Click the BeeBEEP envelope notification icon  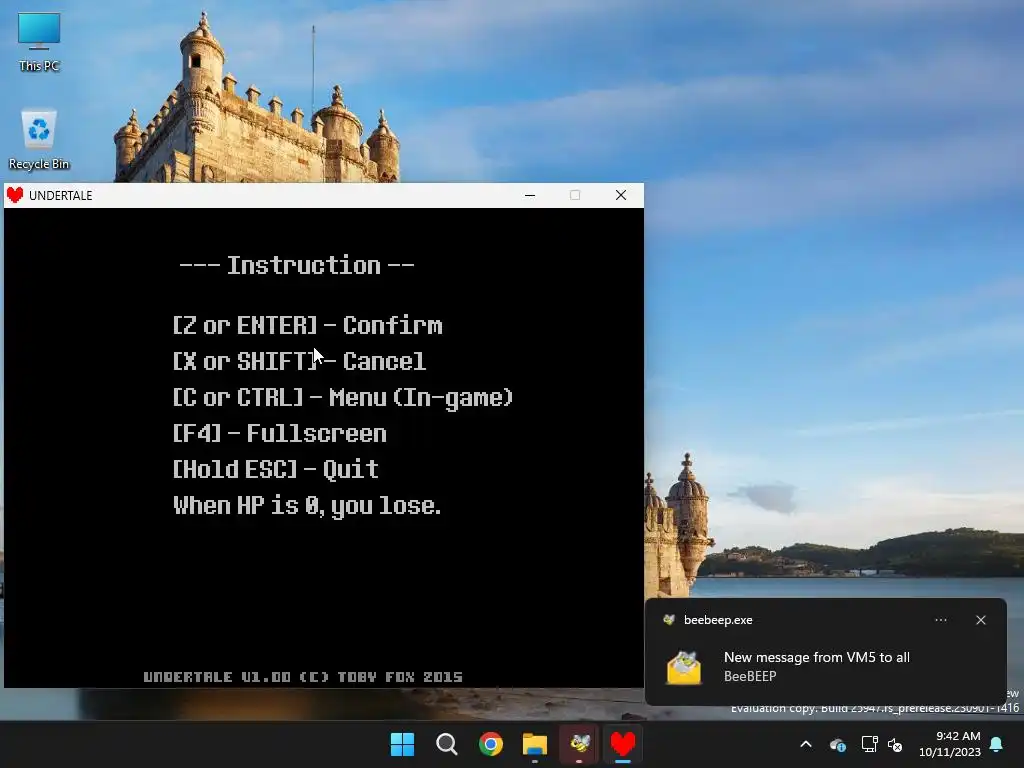684,667
